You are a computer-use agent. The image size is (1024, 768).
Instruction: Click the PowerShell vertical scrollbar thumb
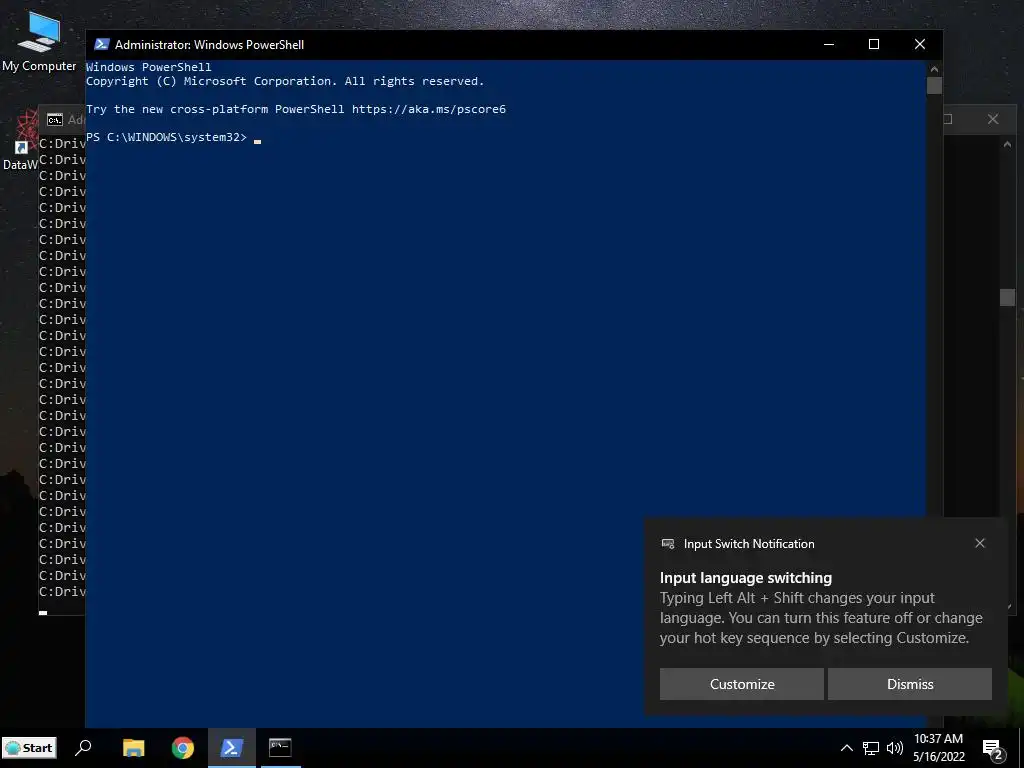point(935,86)
